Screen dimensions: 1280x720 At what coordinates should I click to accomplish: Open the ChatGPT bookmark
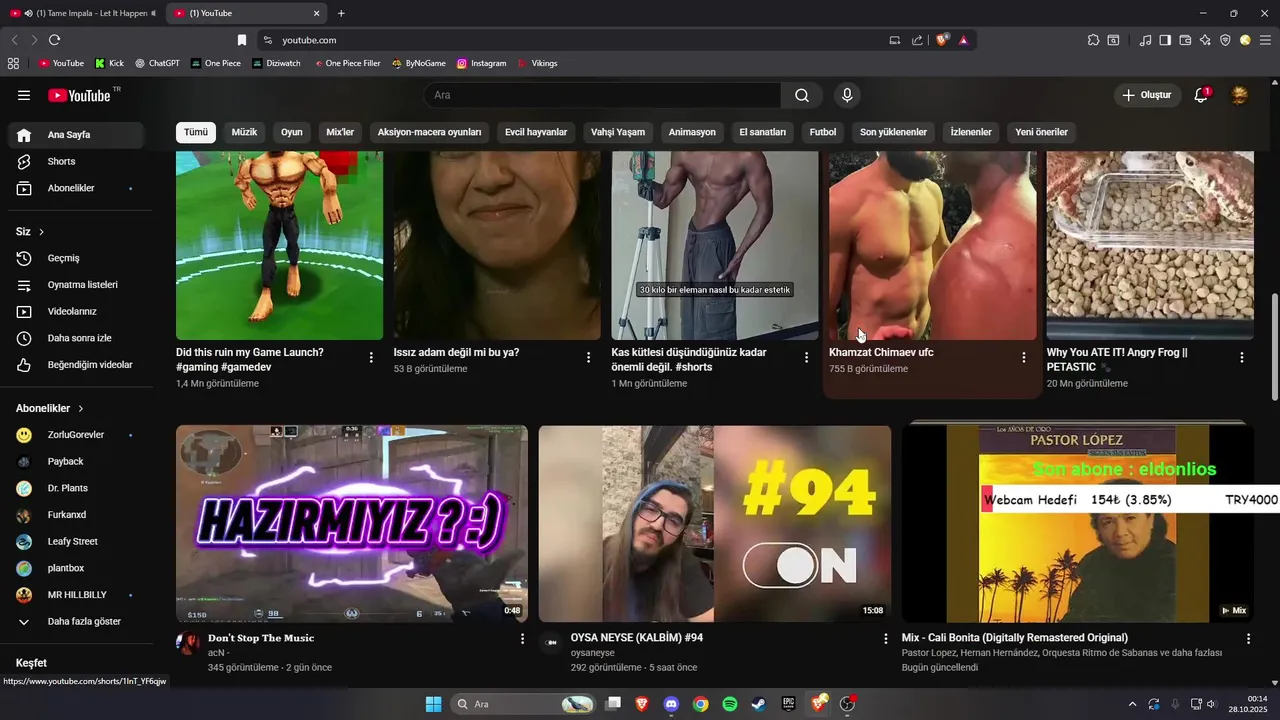click(x=157, y=63)
